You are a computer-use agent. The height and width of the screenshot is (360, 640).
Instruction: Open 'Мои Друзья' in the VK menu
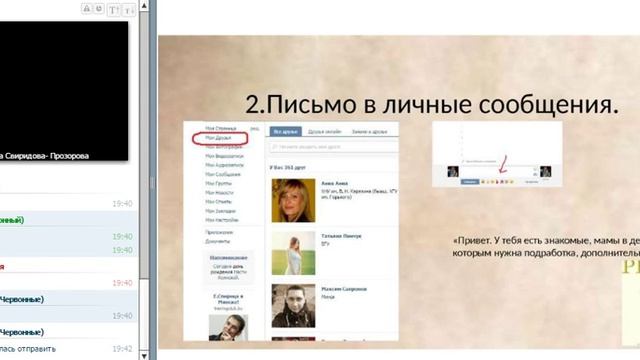pos(218,138)
